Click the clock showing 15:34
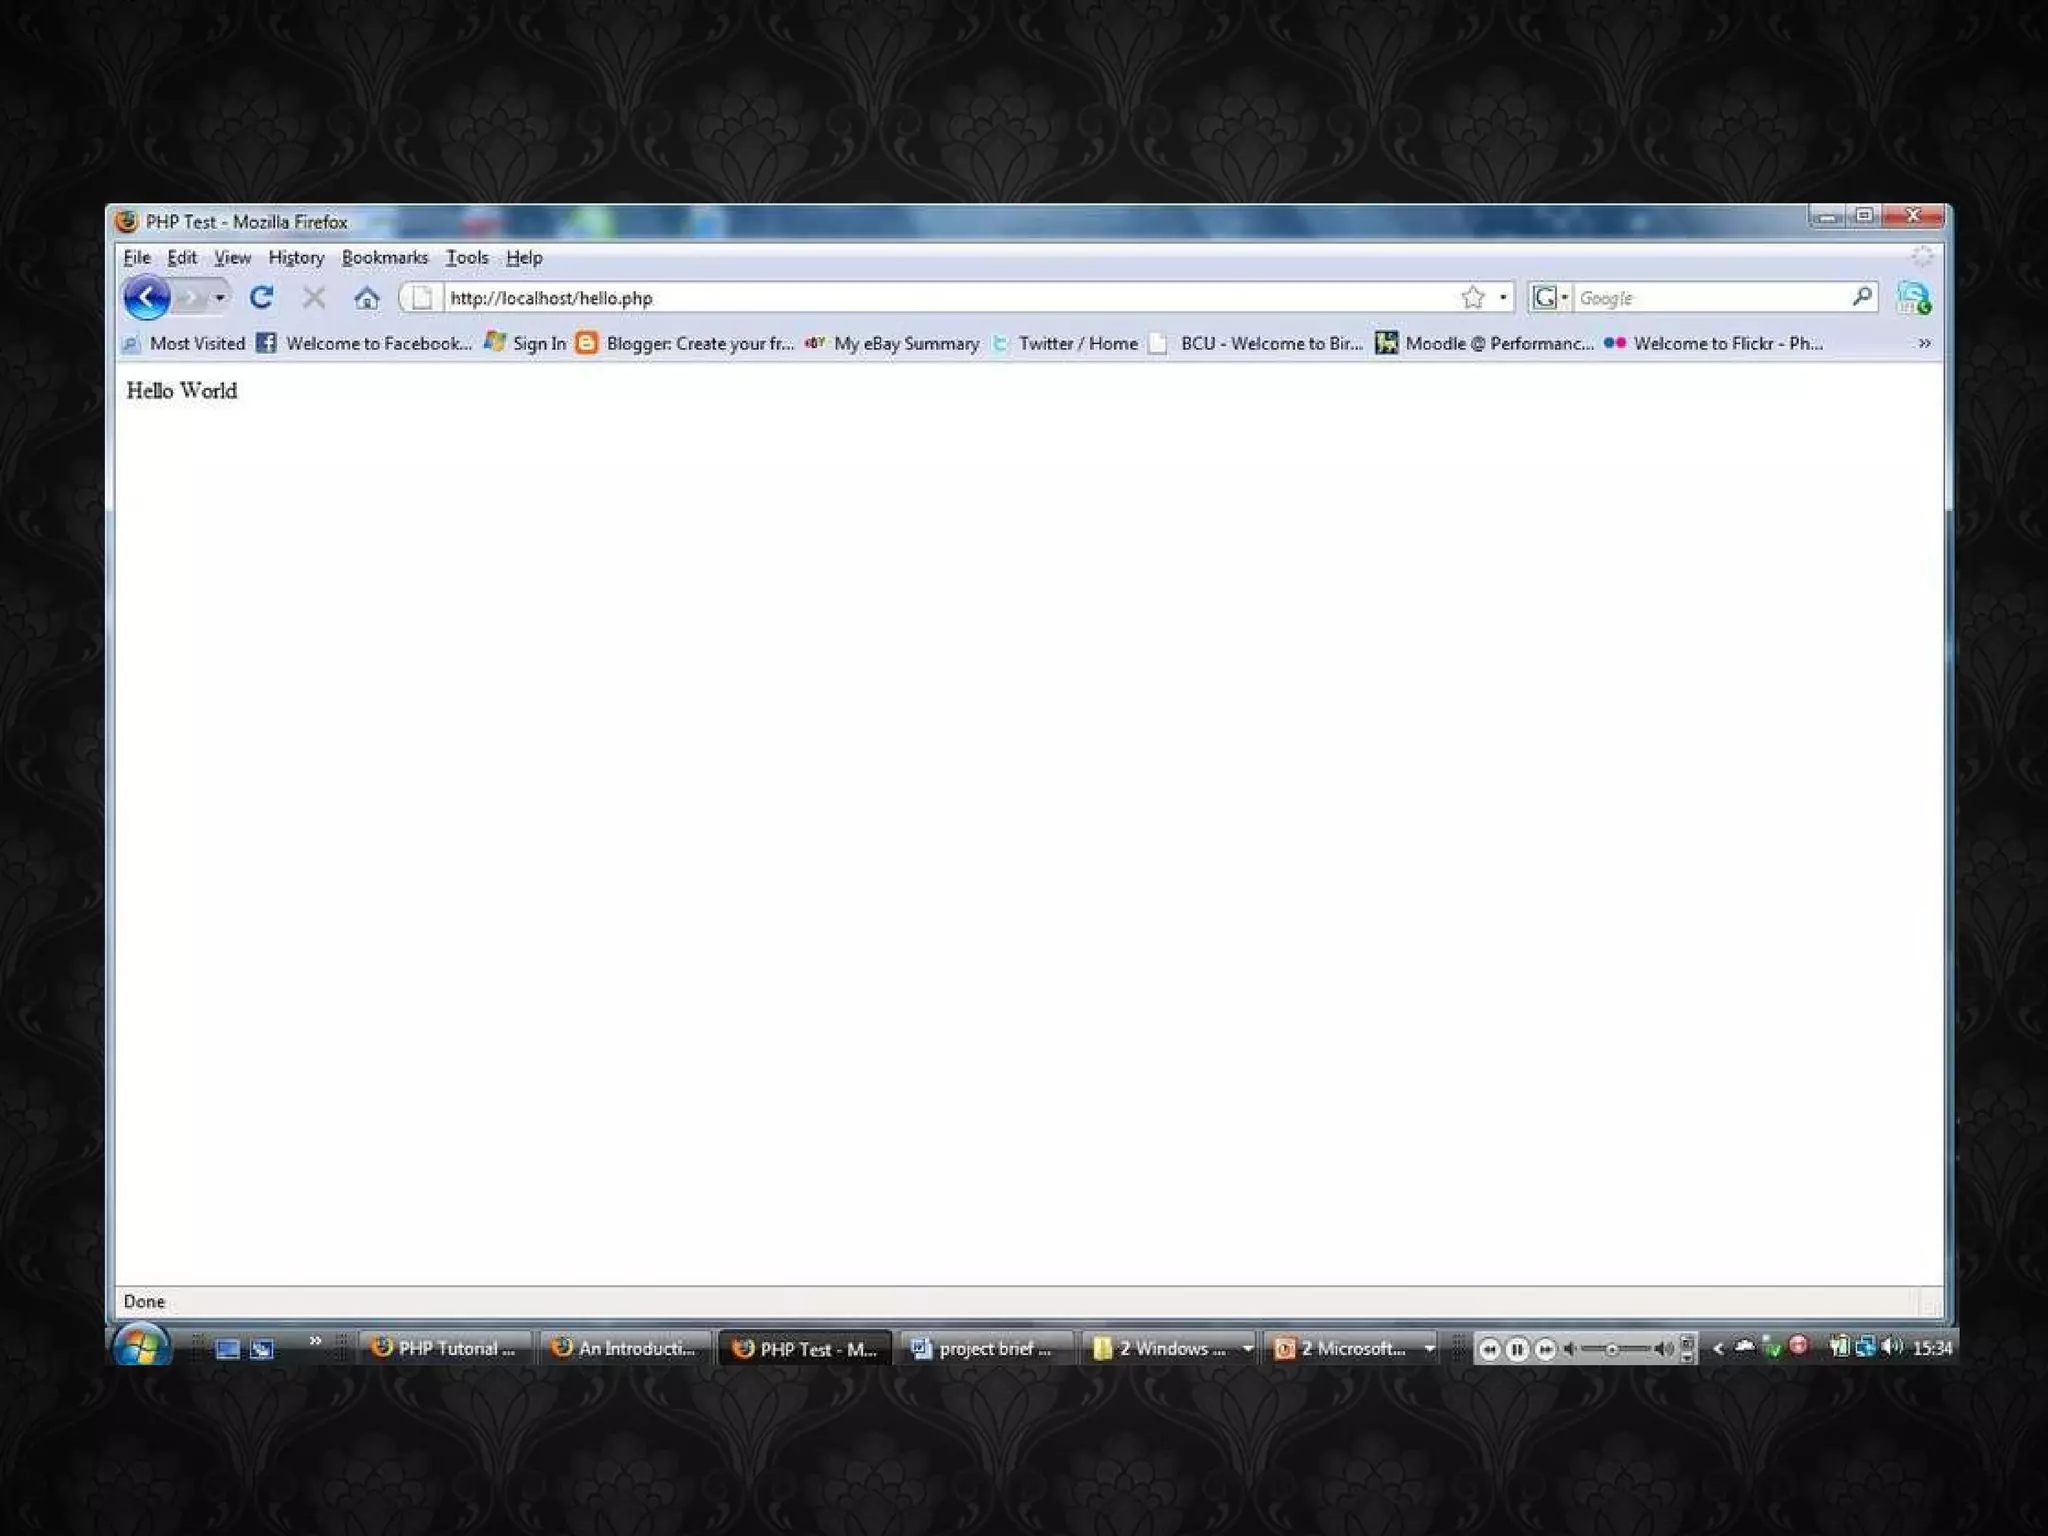 [x=1932, y=1348]
